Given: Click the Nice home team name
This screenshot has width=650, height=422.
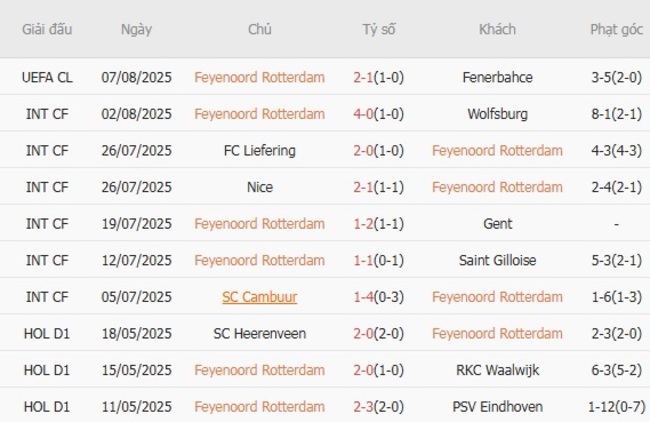Looking at the screenshot, I should click(x=259, y=187).
